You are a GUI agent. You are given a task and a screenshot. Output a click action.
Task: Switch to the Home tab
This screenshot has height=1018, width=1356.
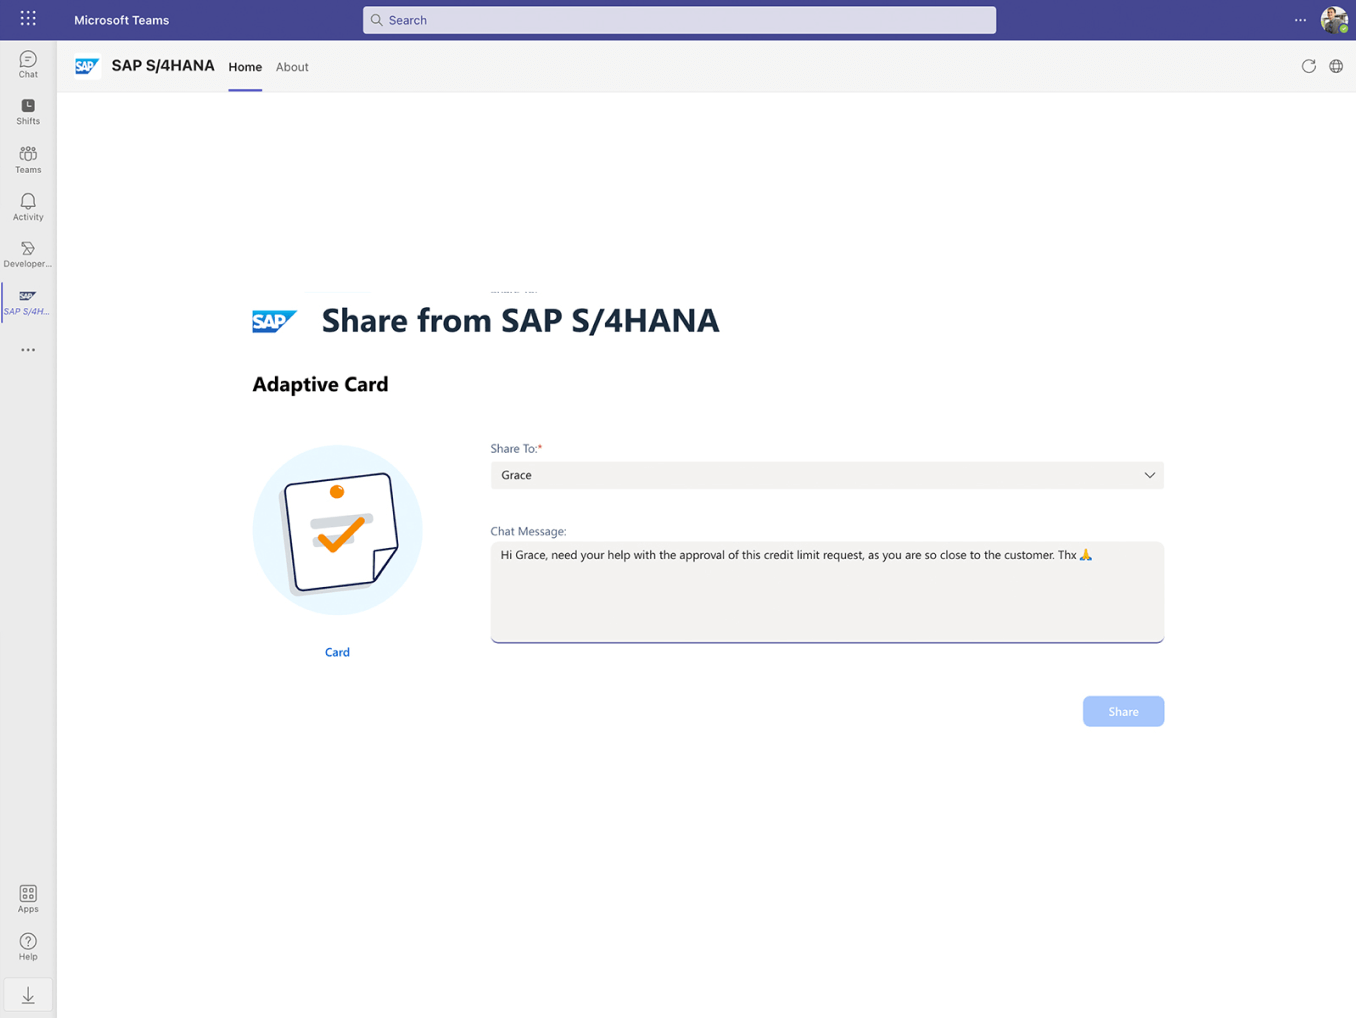(245, 67)
